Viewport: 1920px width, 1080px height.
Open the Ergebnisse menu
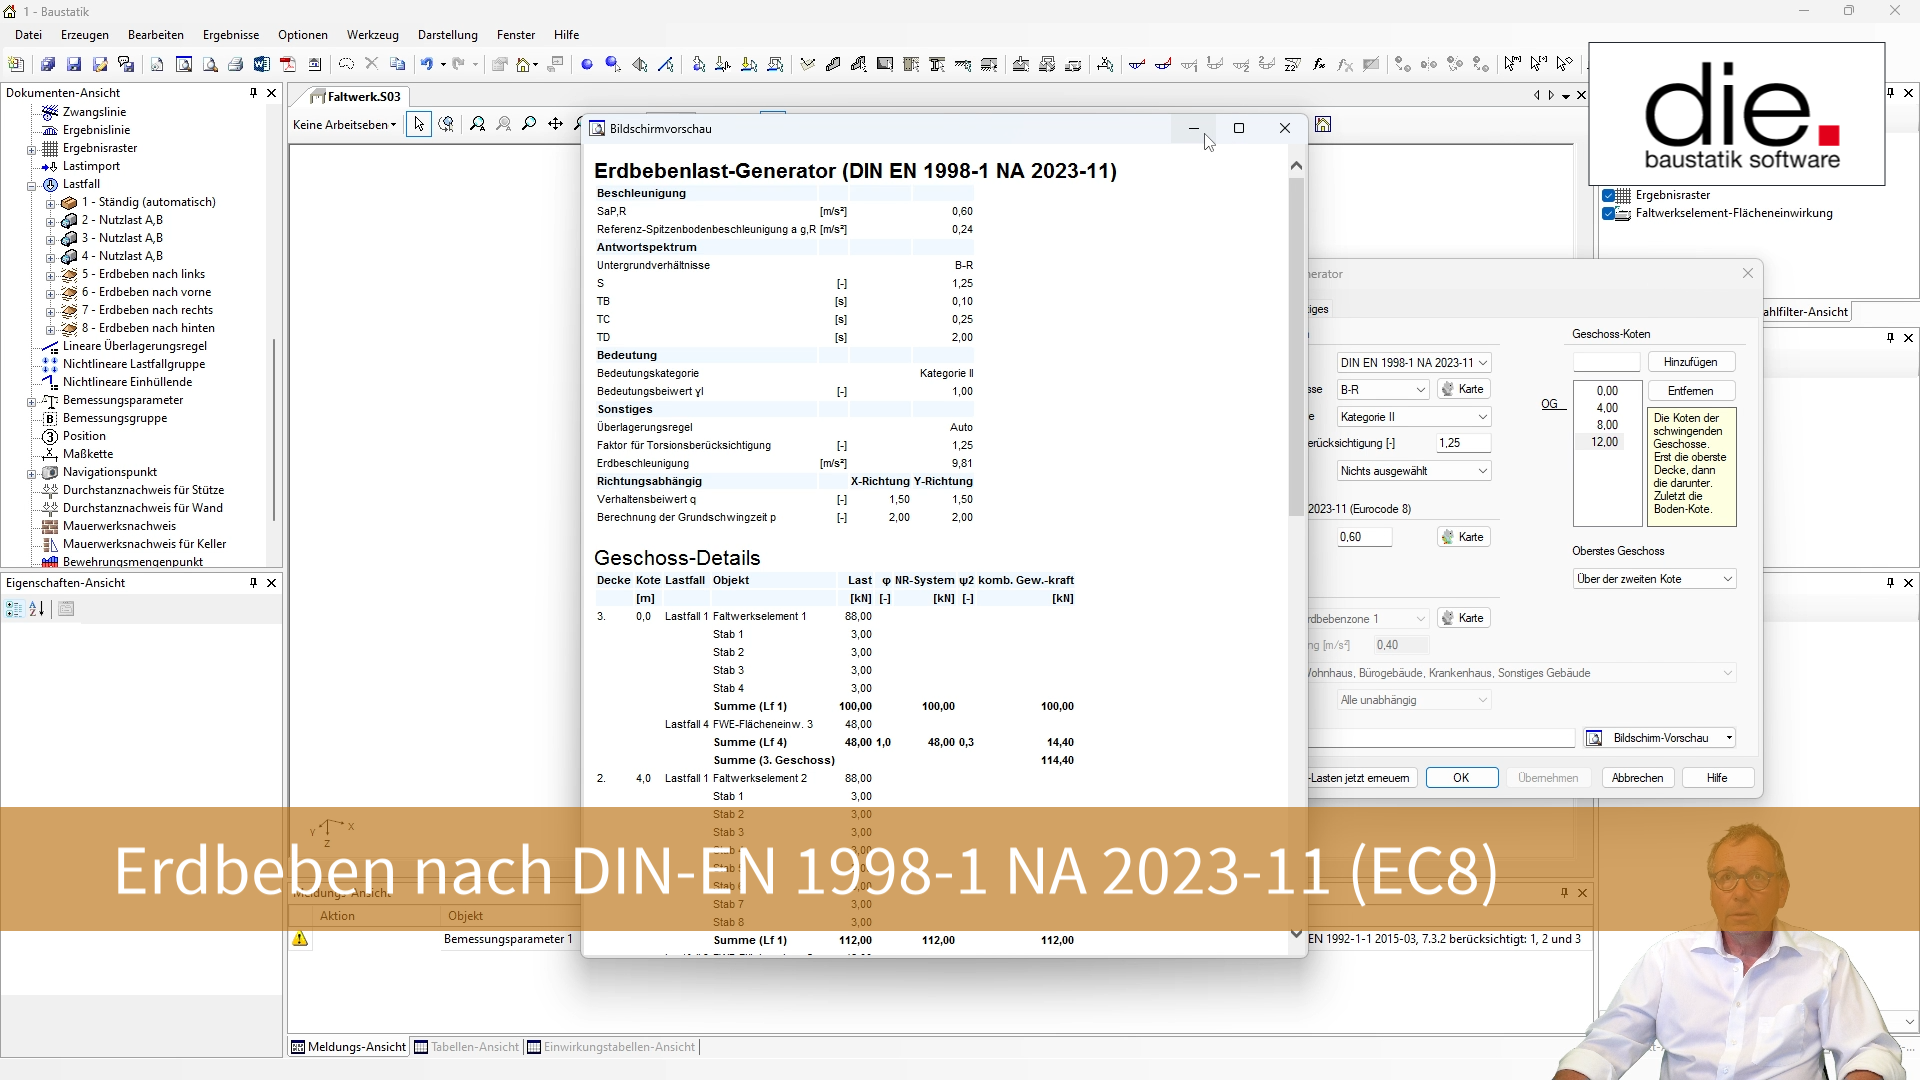[x=231, y=35]
